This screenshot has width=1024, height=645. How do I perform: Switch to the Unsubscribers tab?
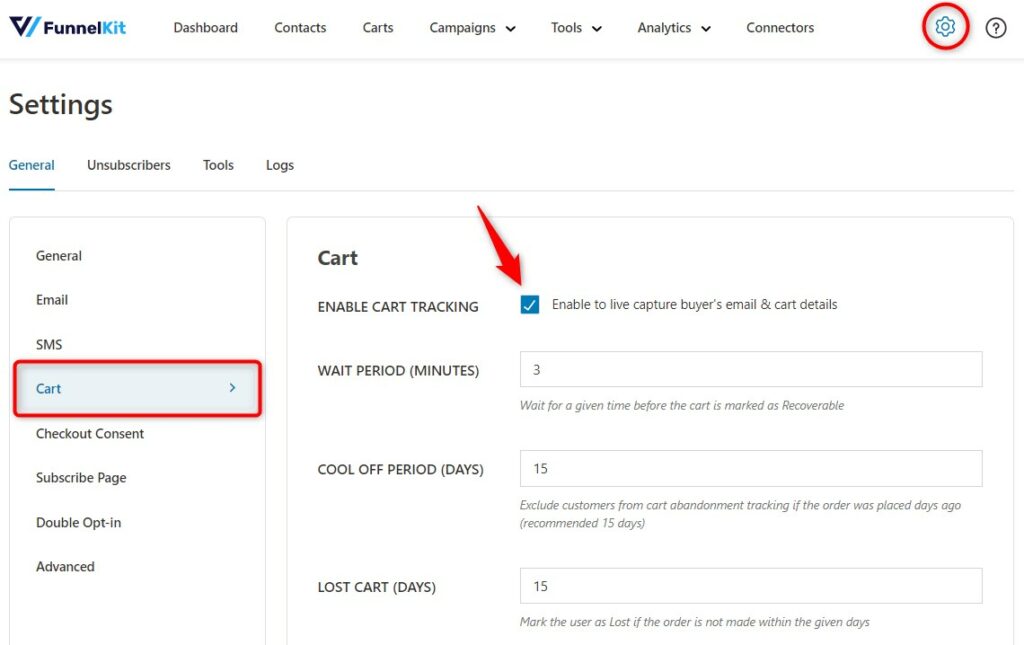(x=129, y=165)
